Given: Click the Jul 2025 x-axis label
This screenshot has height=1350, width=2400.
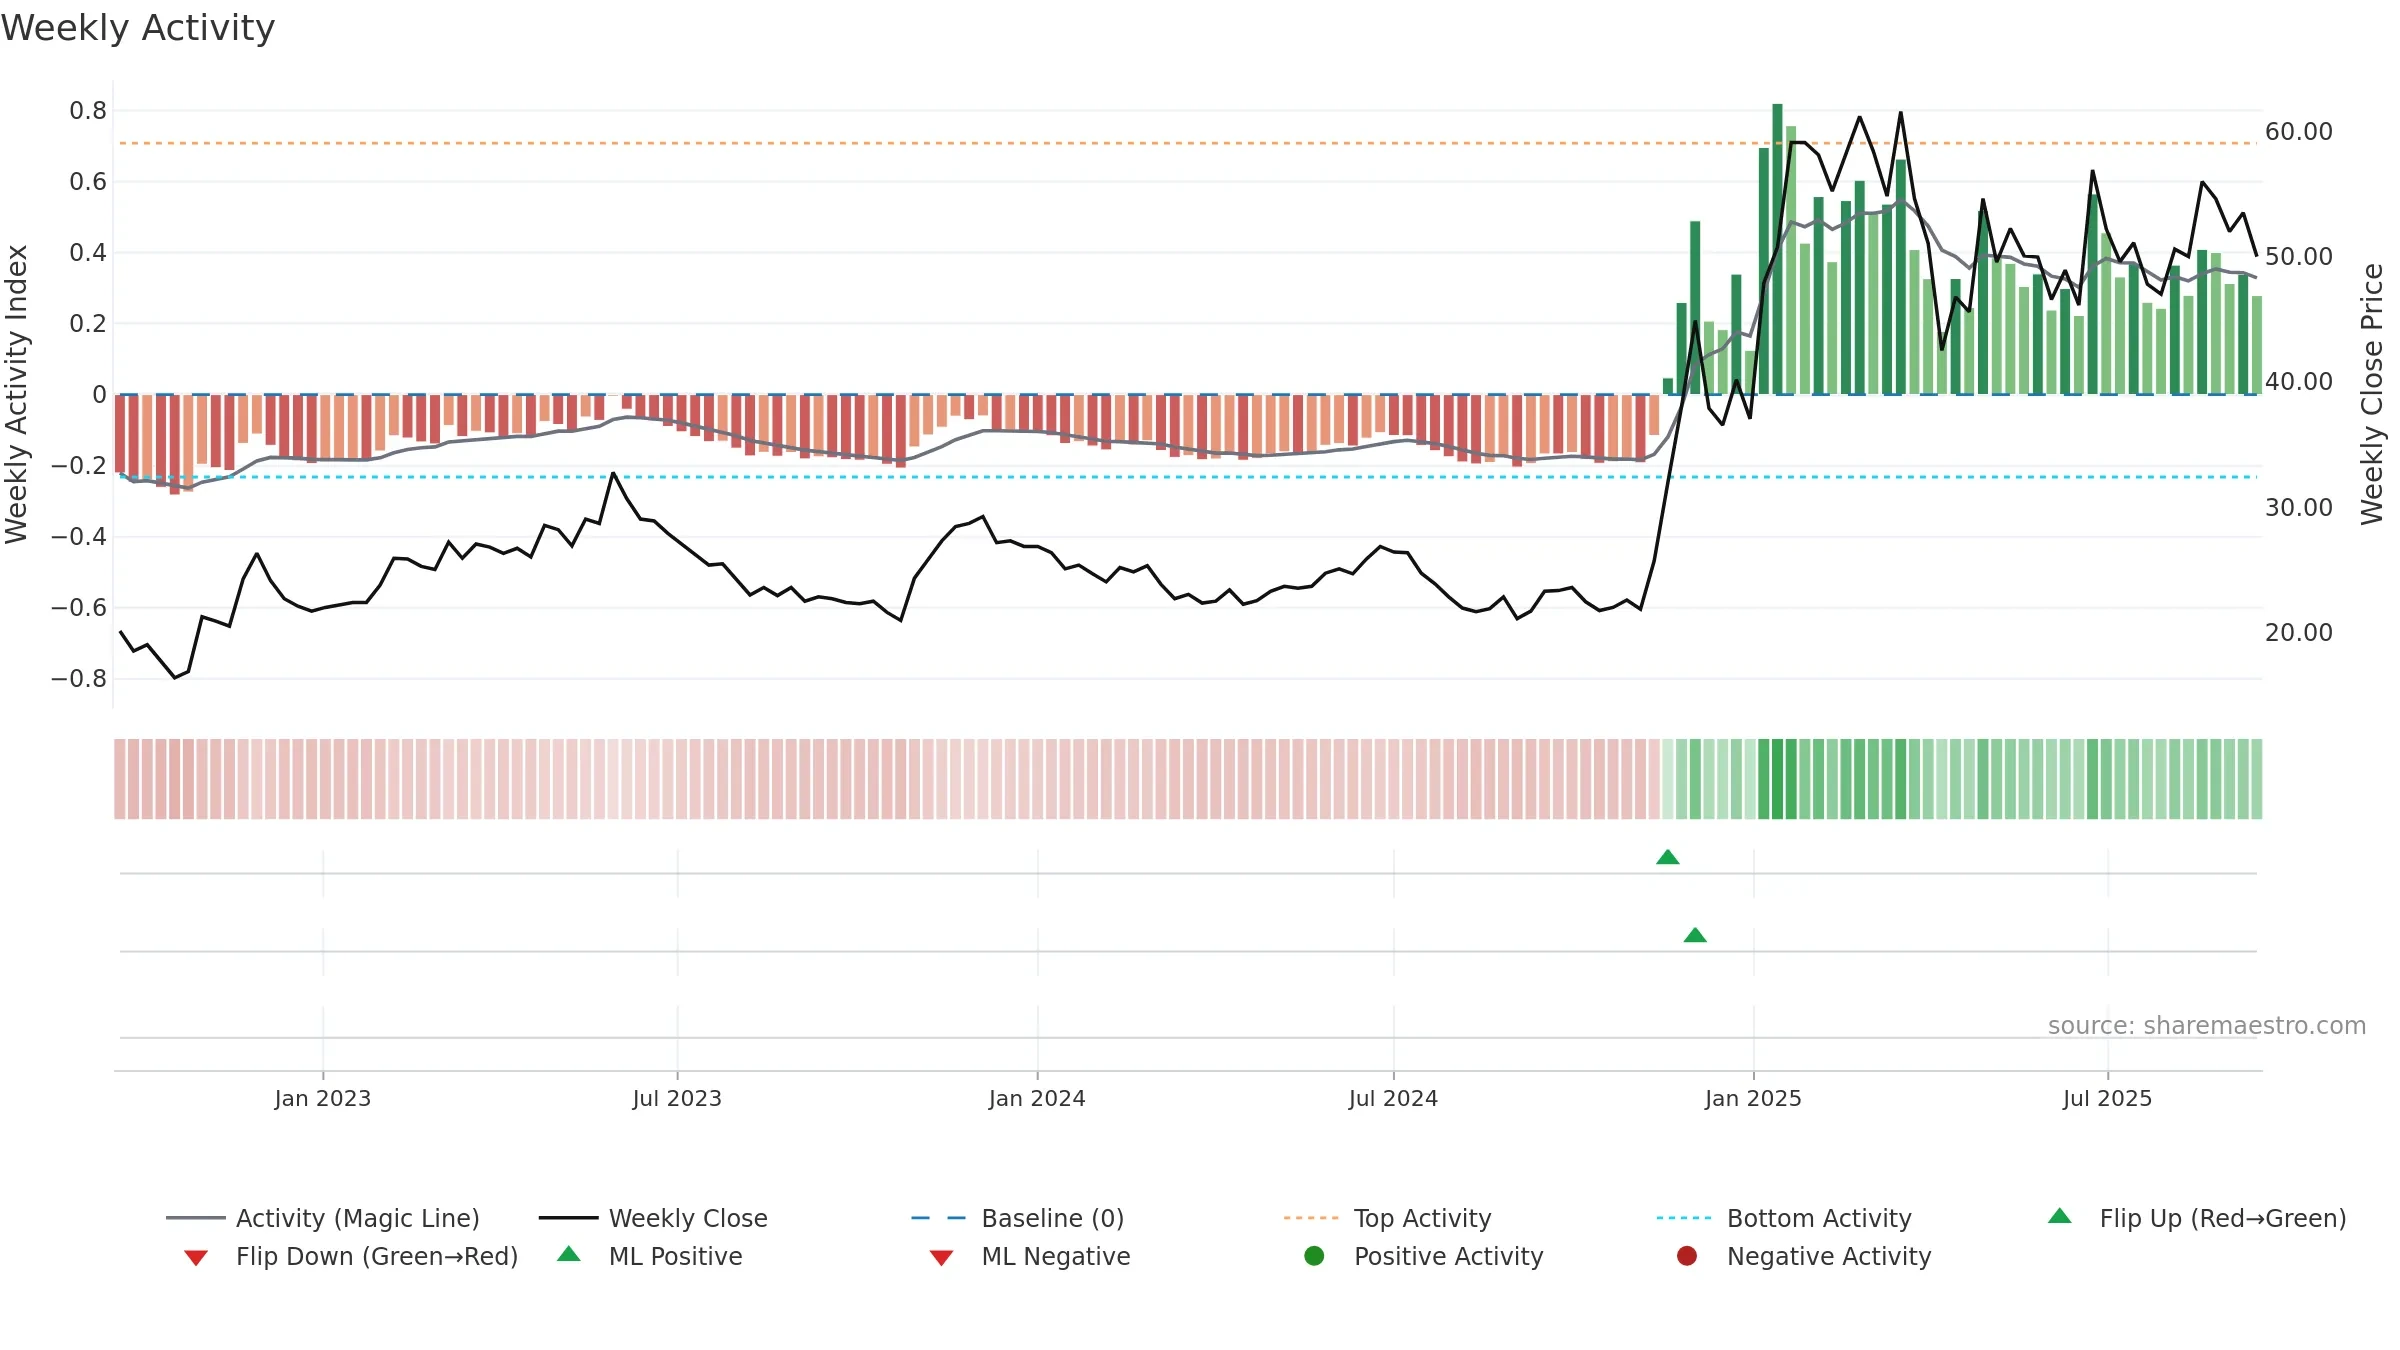Looking at the screenshot, I should point(2107,1098).
